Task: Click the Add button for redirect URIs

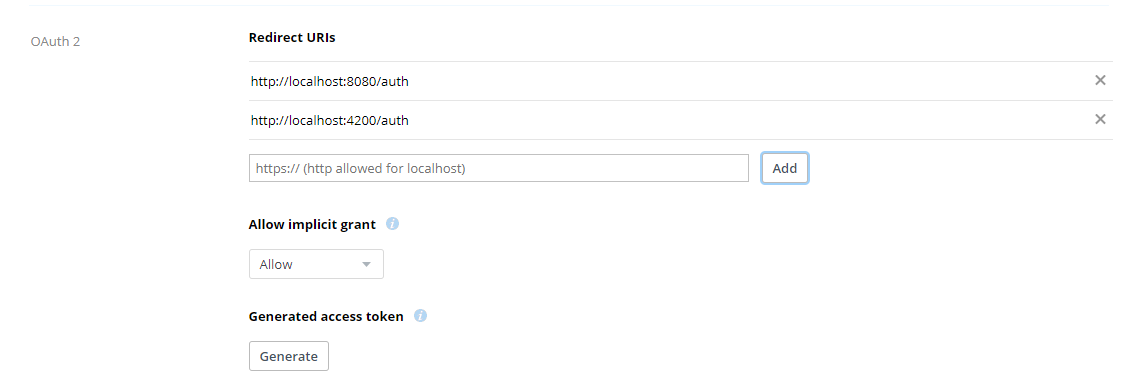Action: (785, 168)
